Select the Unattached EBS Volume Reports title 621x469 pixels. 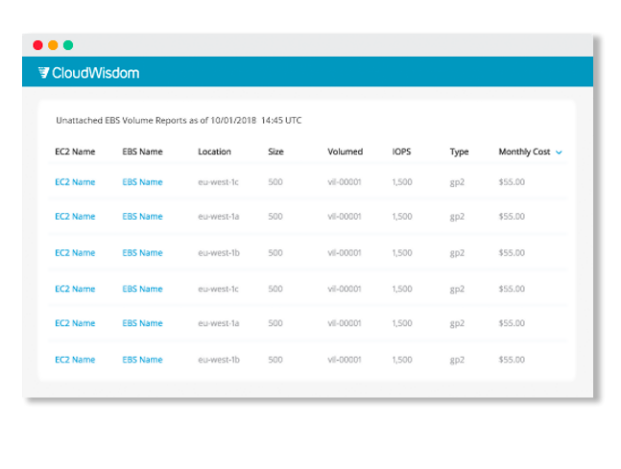coord(179,120)
